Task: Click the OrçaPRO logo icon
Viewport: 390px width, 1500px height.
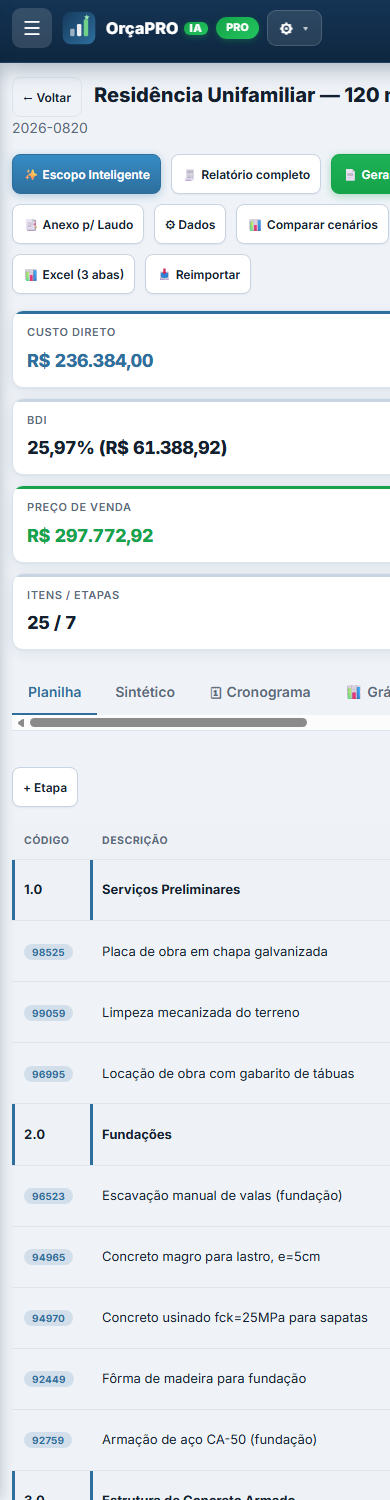Action: (x=79, y=28)
